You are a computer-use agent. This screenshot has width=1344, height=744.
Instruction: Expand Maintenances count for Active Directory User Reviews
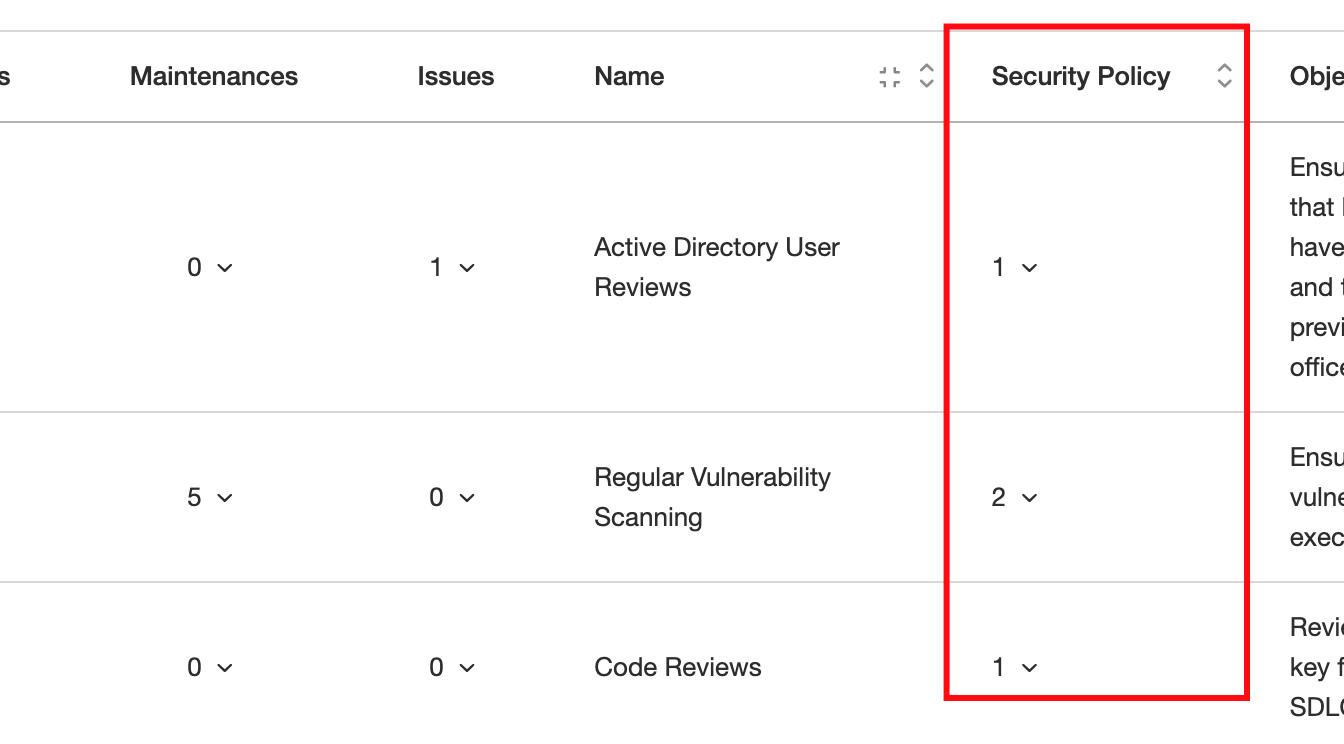[x=210, y=267]
